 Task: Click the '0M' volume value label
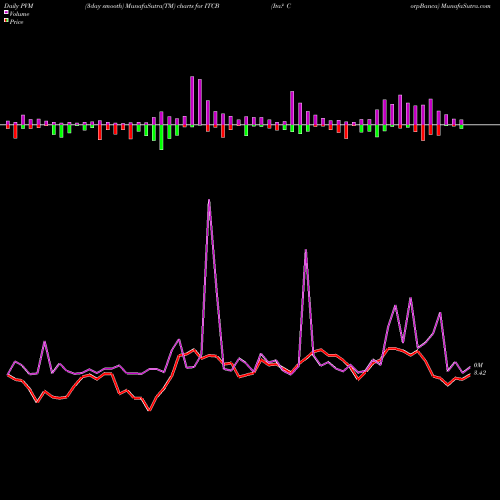(478, 366)
